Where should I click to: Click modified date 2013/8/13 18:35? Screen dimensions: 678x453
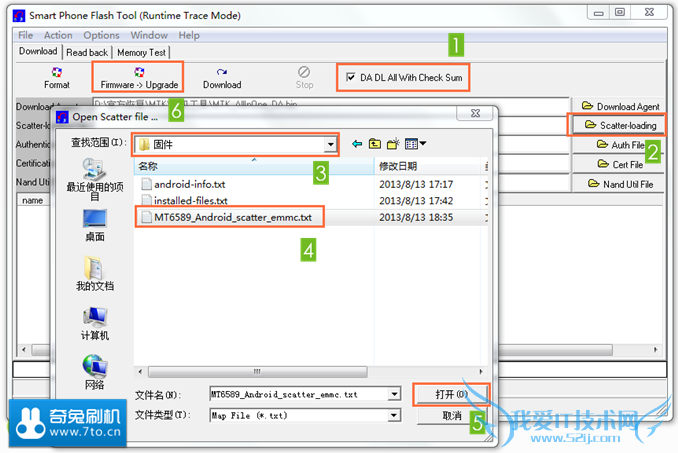tap(416, 217)
